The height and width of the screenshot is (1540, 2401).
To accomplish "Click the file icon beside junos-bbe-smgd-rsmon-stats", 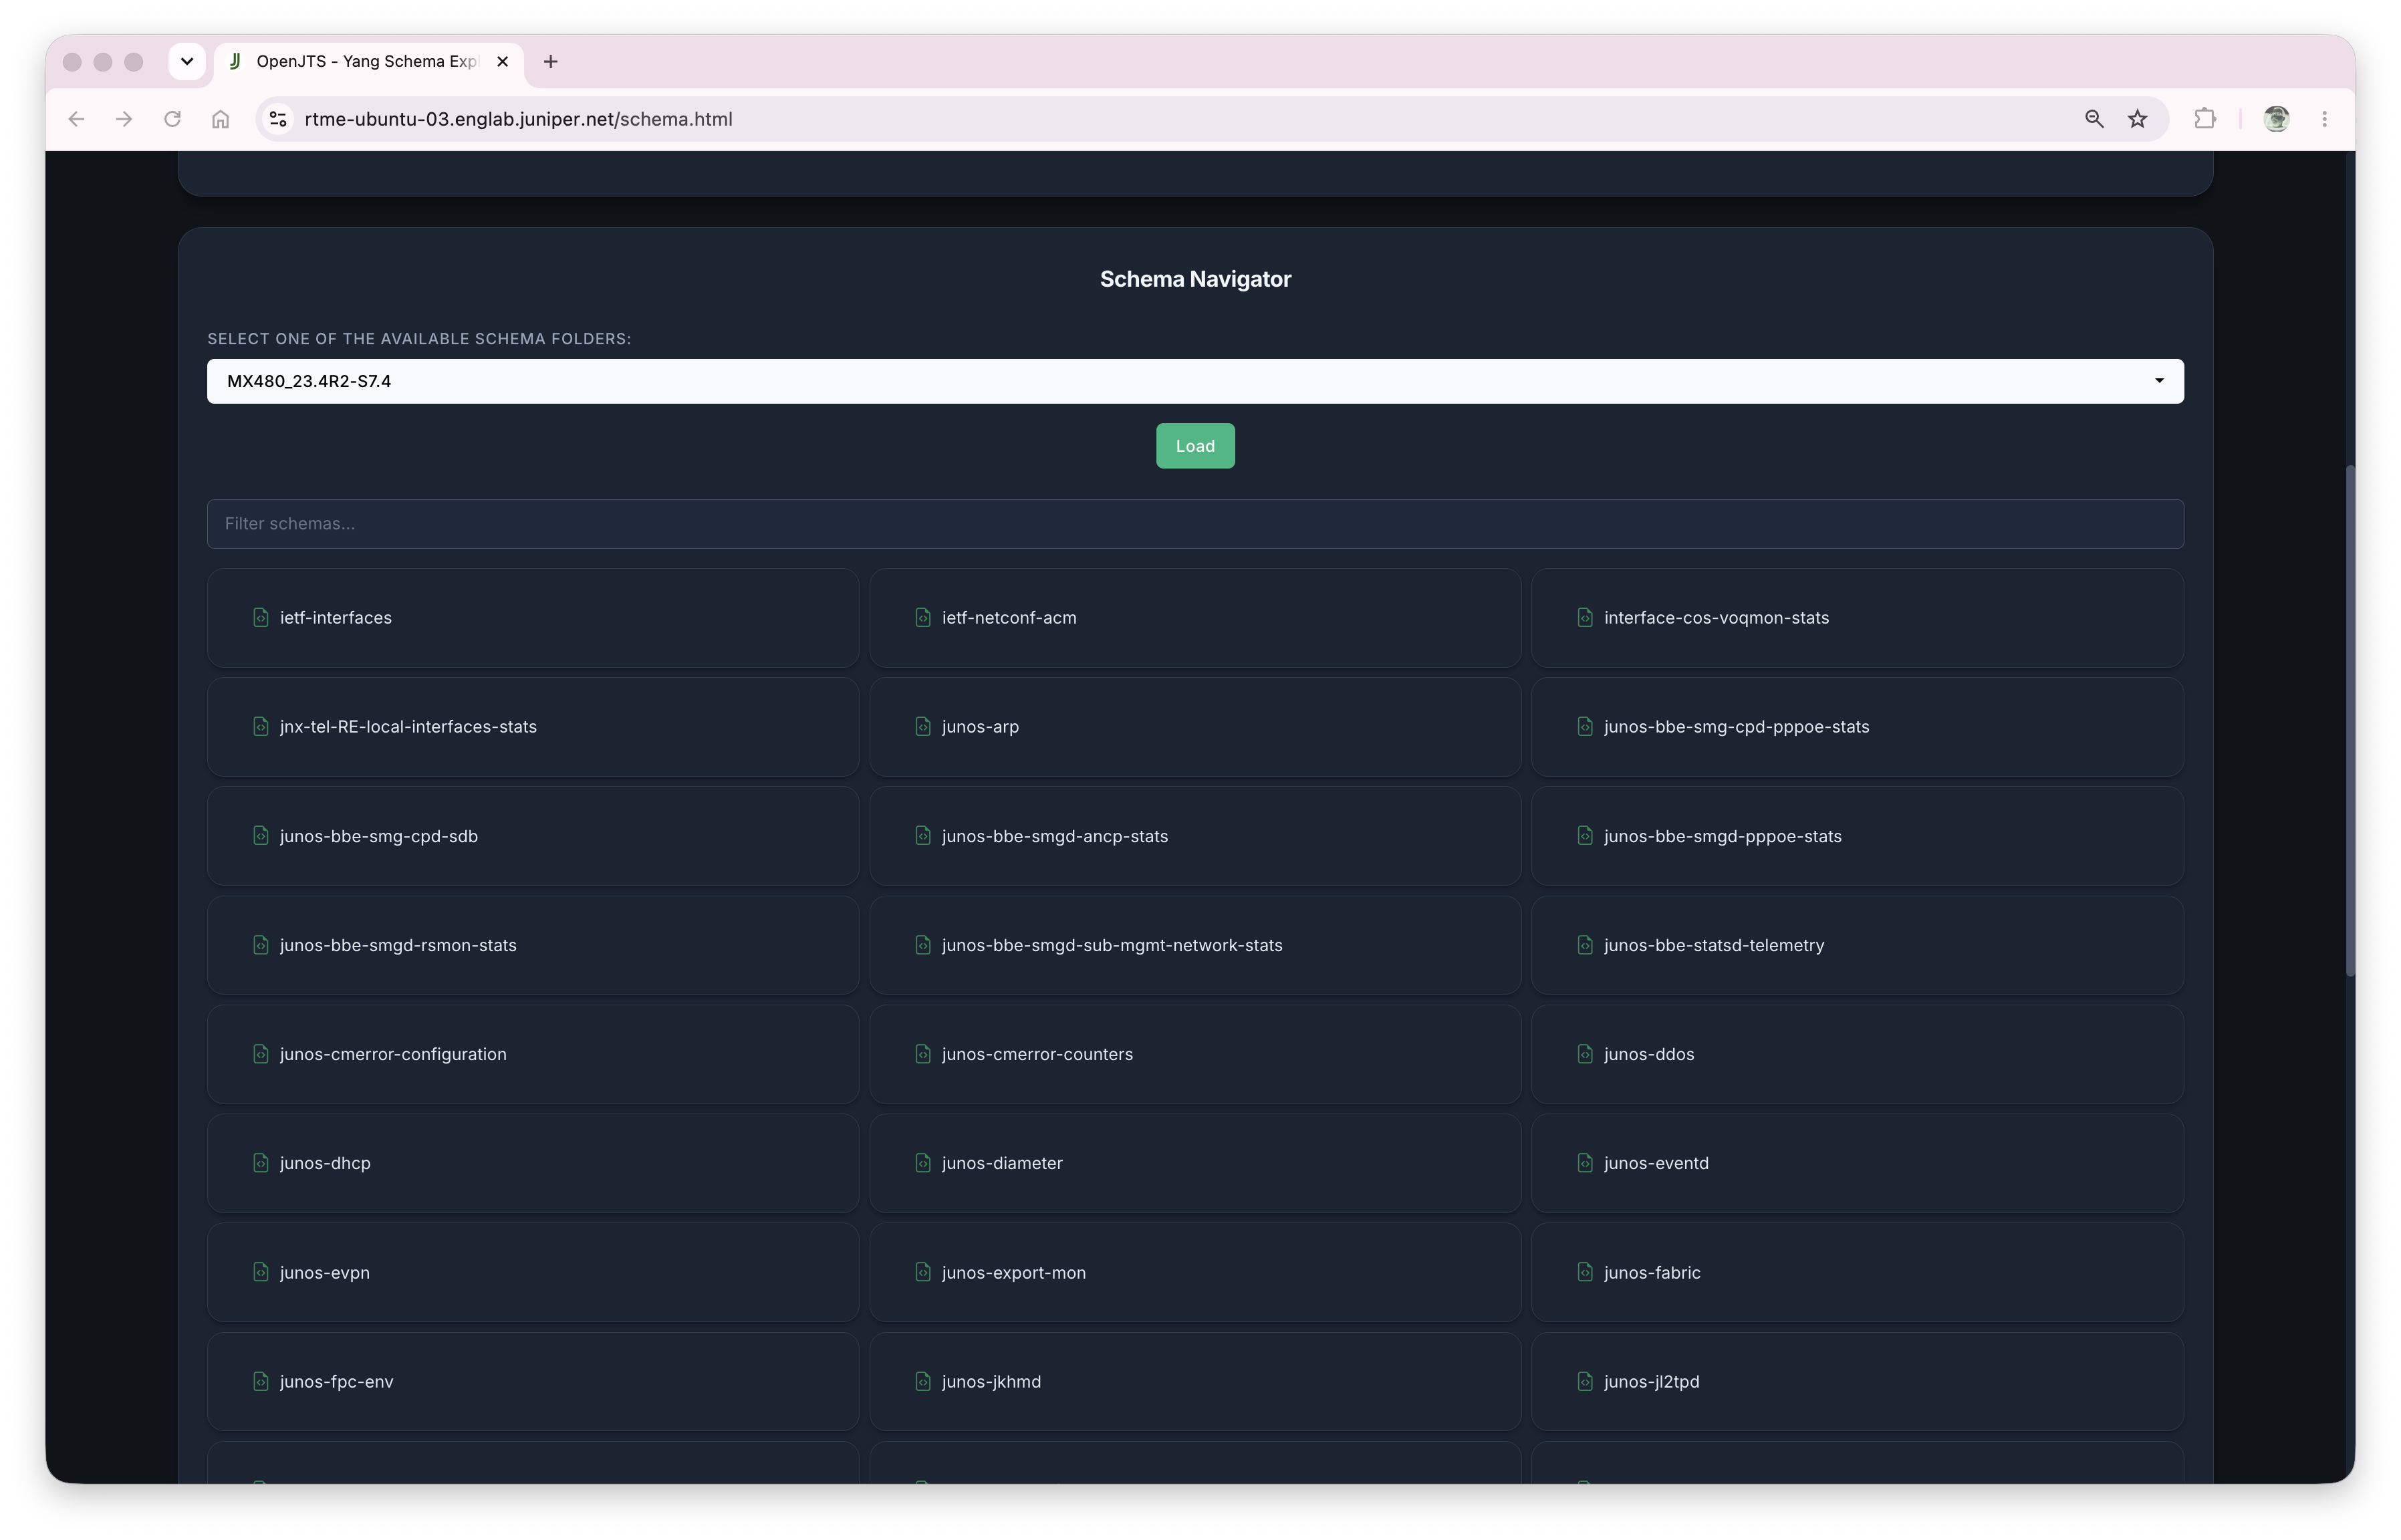I will (261, 945).
